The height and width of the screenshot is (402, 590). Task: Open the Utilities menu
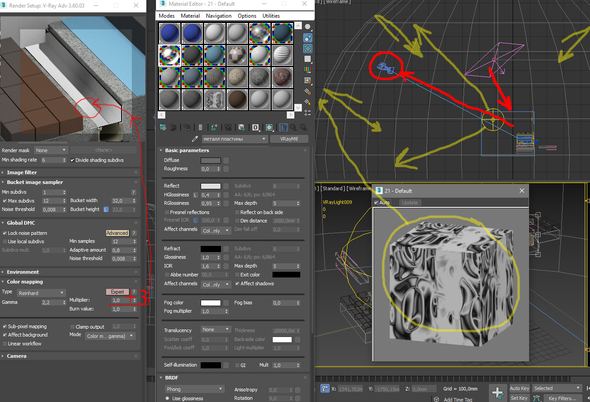(271, 16)
